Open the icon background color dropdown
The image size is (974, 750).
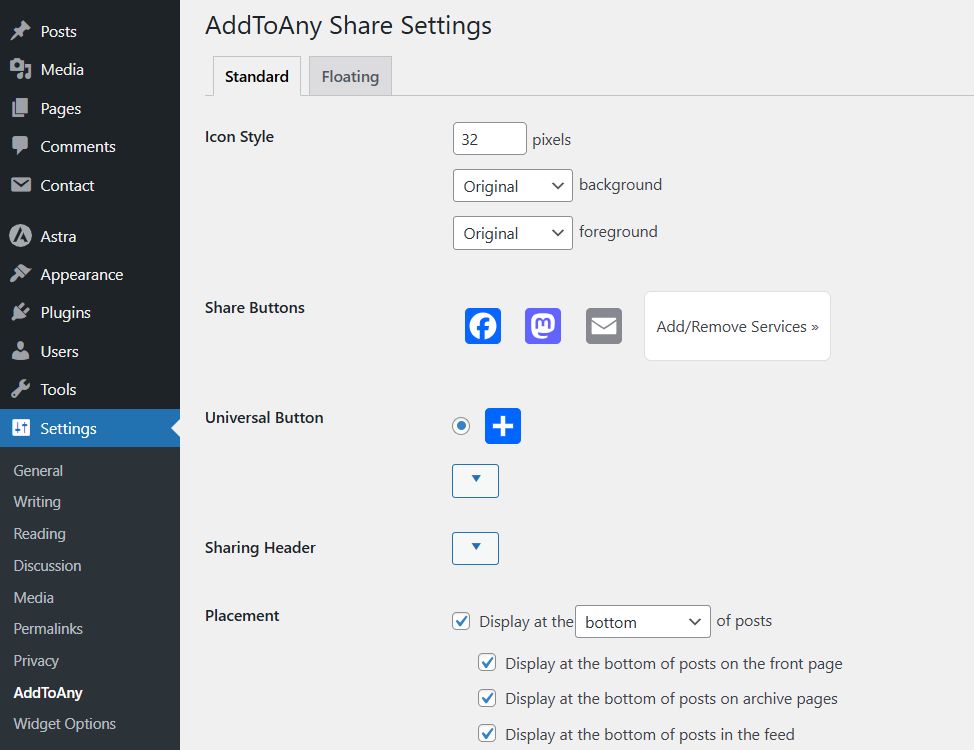(512, 186)
